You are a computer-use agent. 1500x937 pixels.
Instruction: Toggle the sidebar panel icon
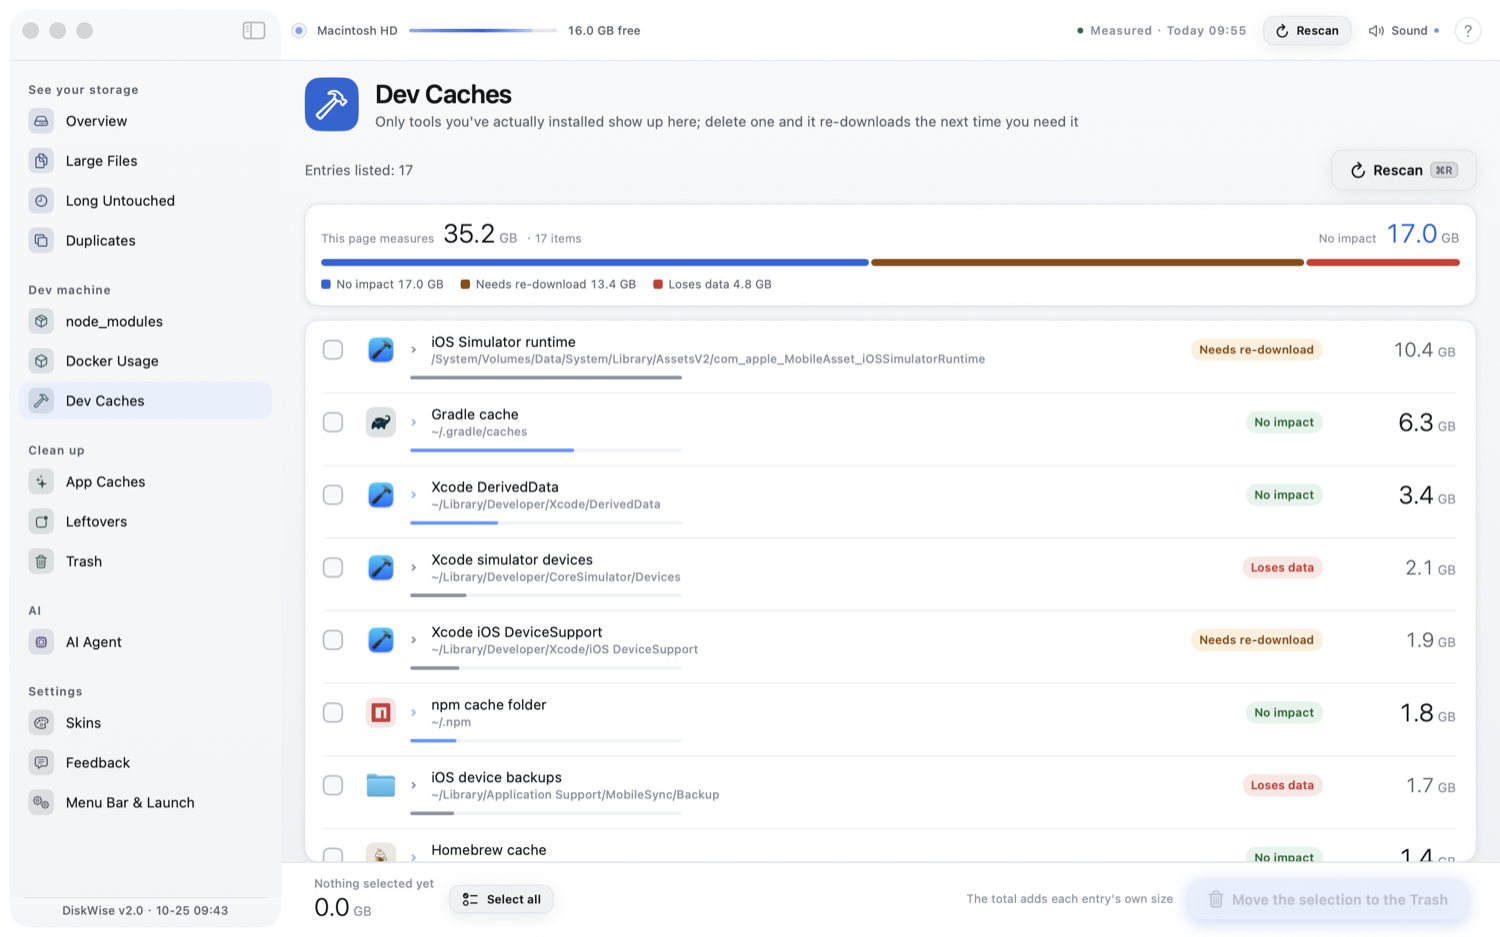tap(254, 30)
